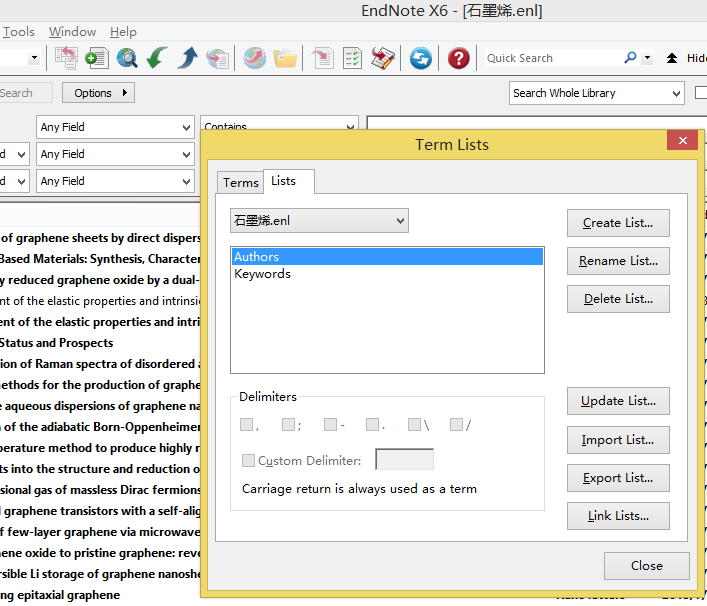Click the Import List button
Screen dimensions: 707x606
pyautogui.click(x=618, y=440)
